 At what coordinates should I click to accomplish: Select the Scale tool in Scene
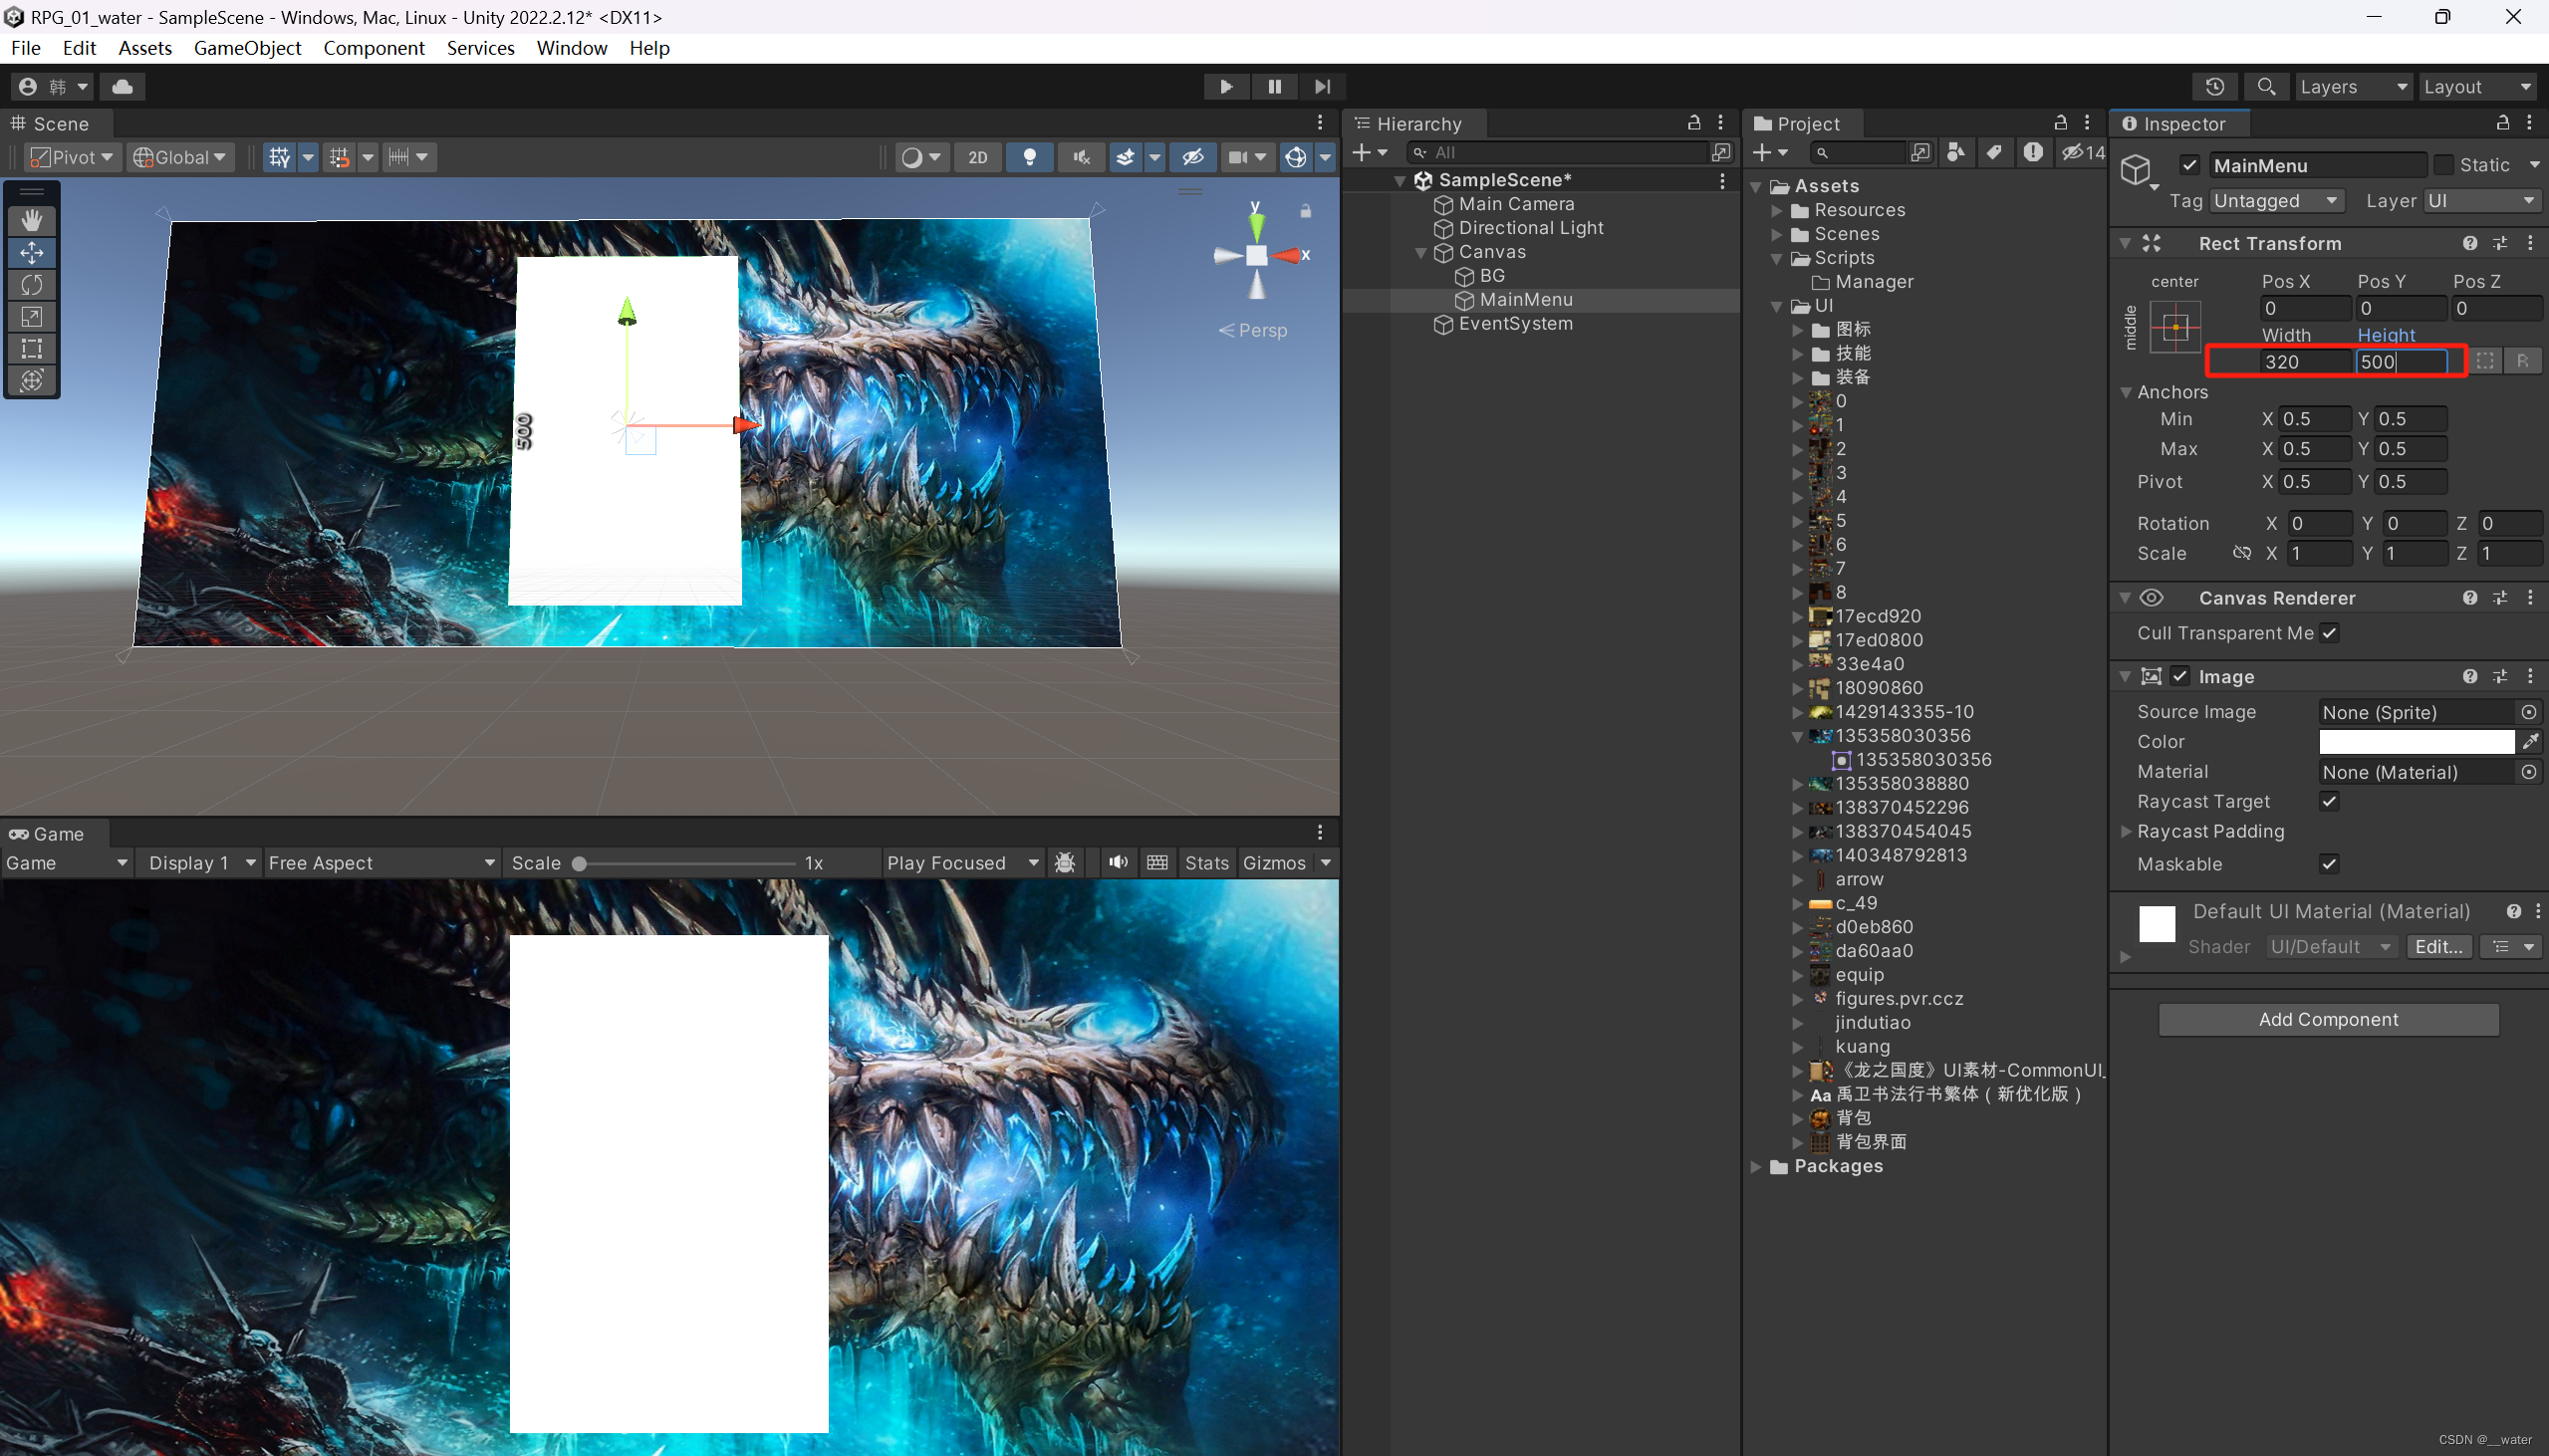32,316
